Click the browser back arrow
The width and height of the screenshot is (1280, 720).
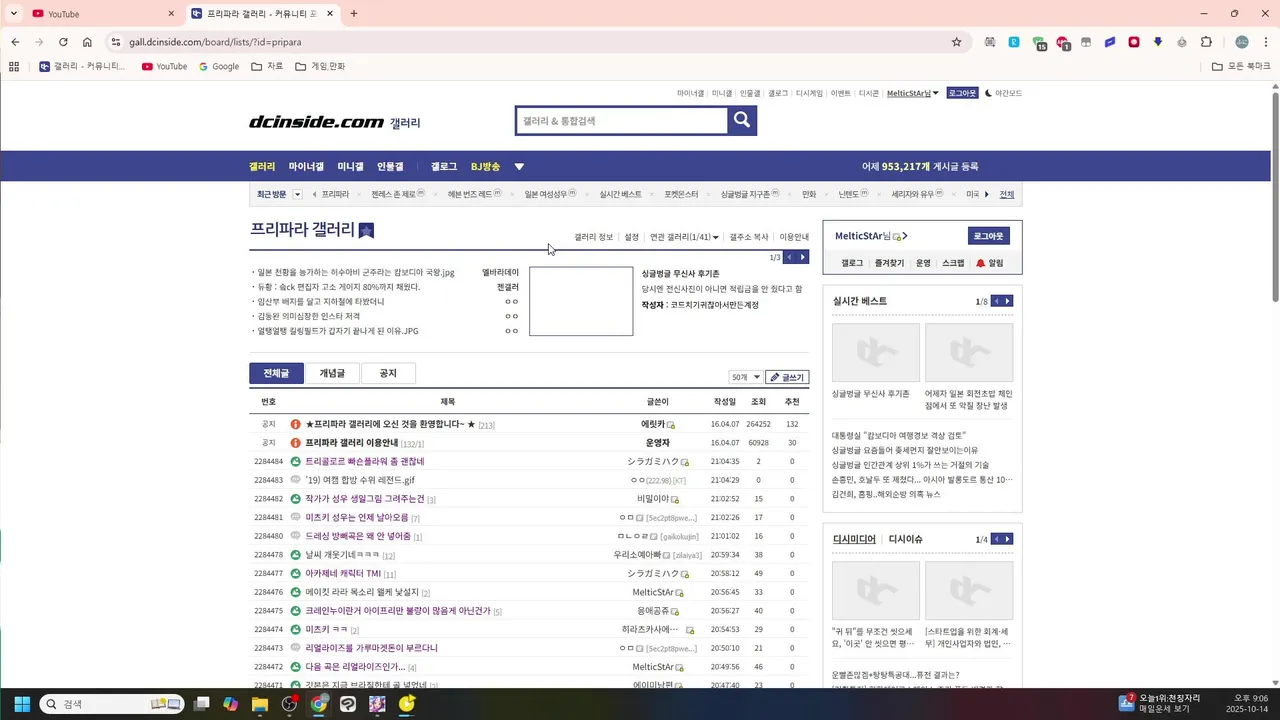(x=15, y=42)
